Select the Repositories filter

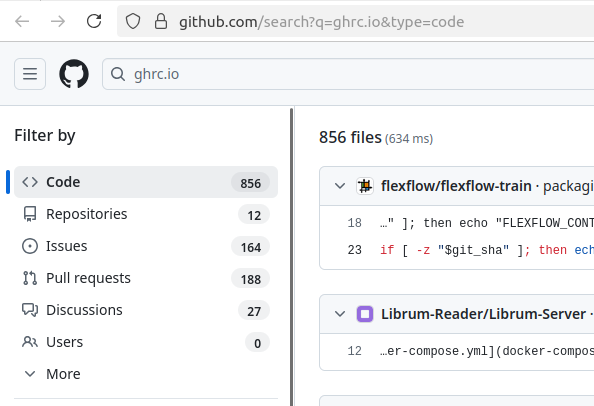click(146, 214)
